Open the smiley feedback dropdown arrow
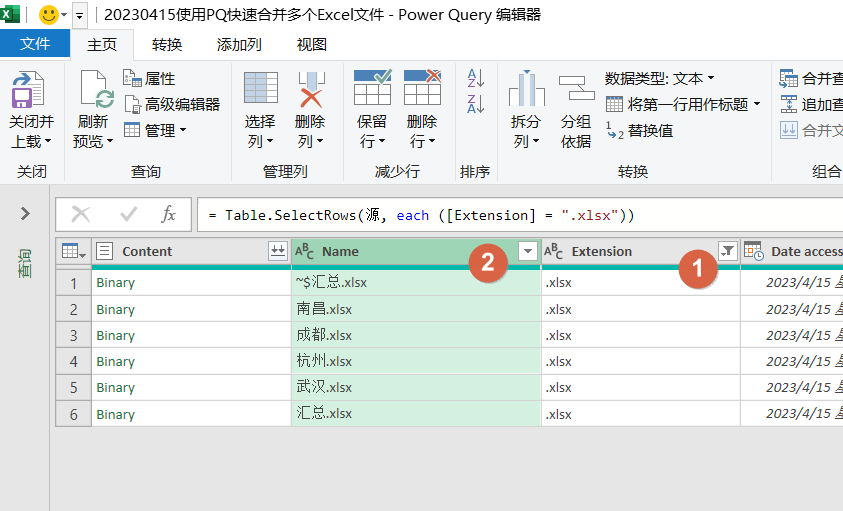 click(x=65, y=15)
